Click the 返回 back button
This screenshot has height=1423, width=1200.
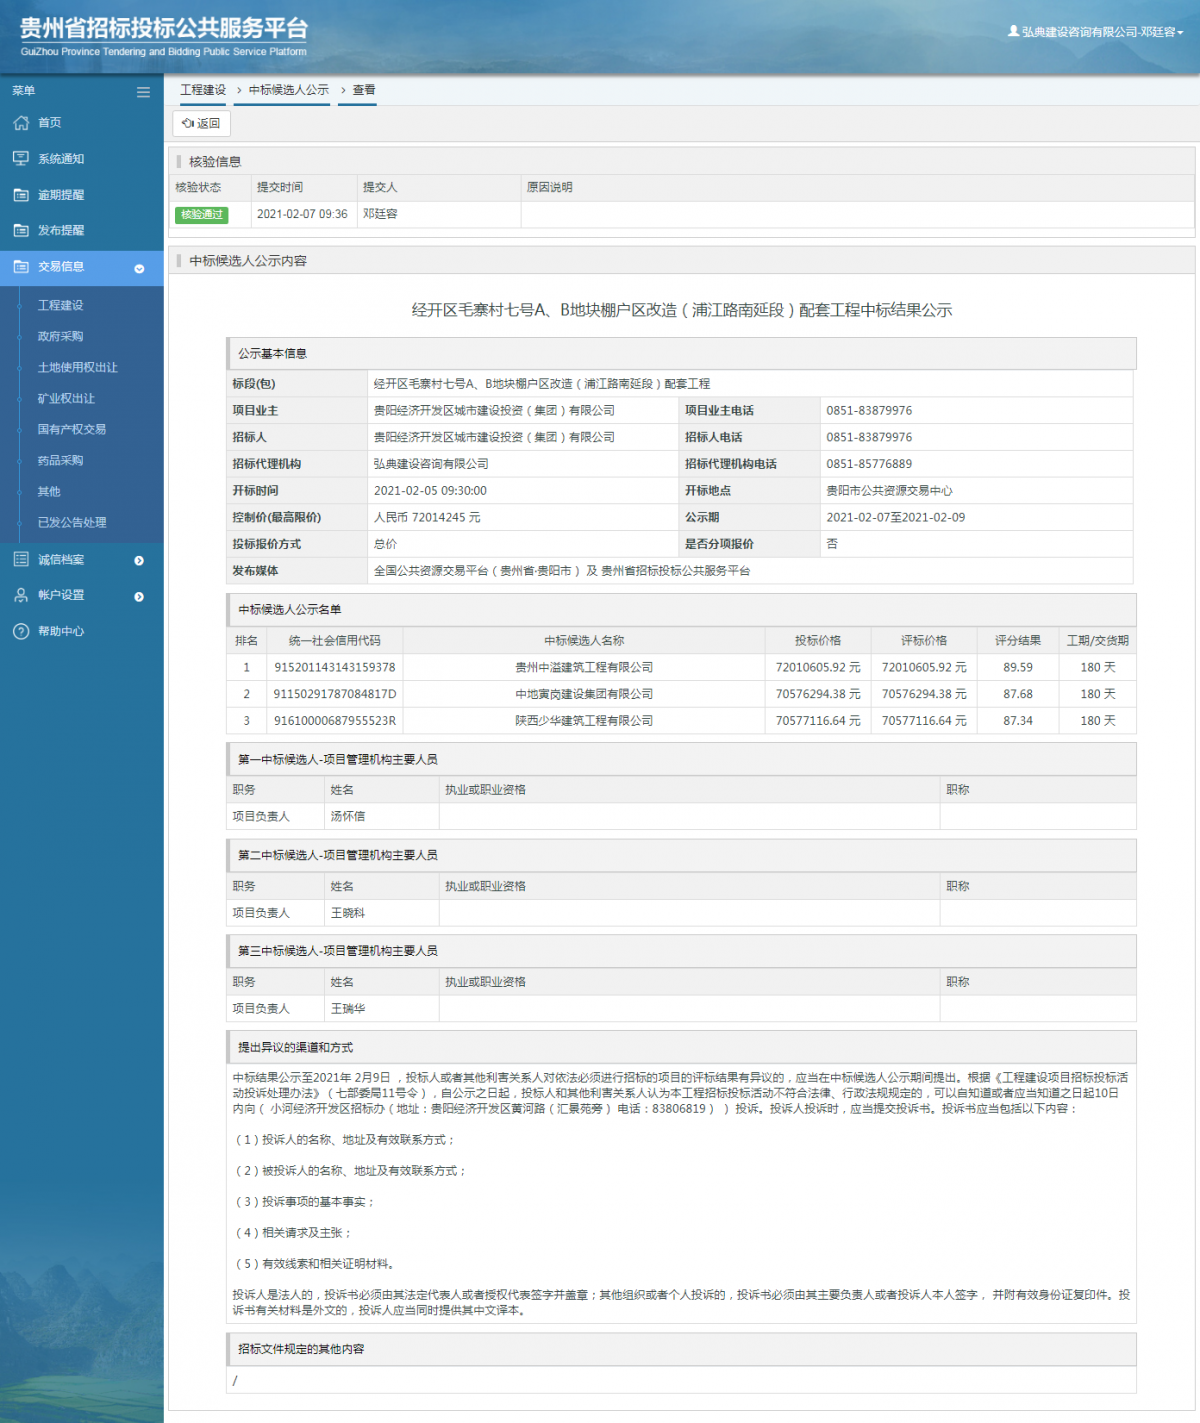click(202, 123)
